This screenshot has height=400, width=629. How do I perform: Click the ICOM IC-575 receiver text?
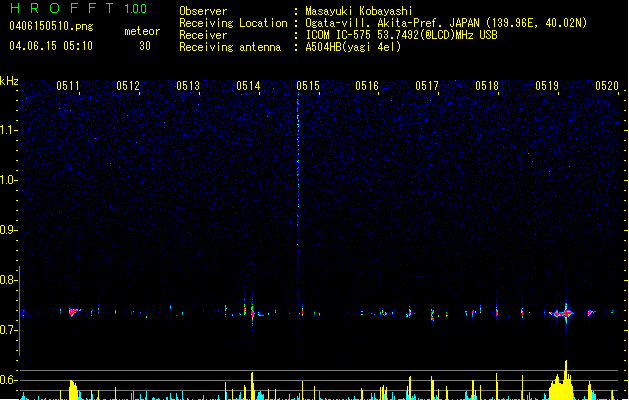coord(401,35)
